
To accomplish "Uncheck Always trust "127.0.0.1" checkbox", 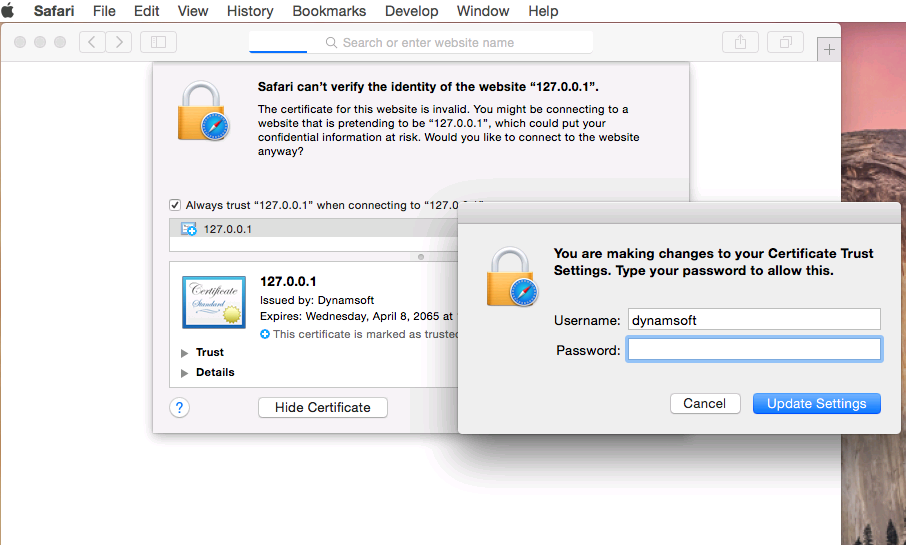I will coord(176,205).
